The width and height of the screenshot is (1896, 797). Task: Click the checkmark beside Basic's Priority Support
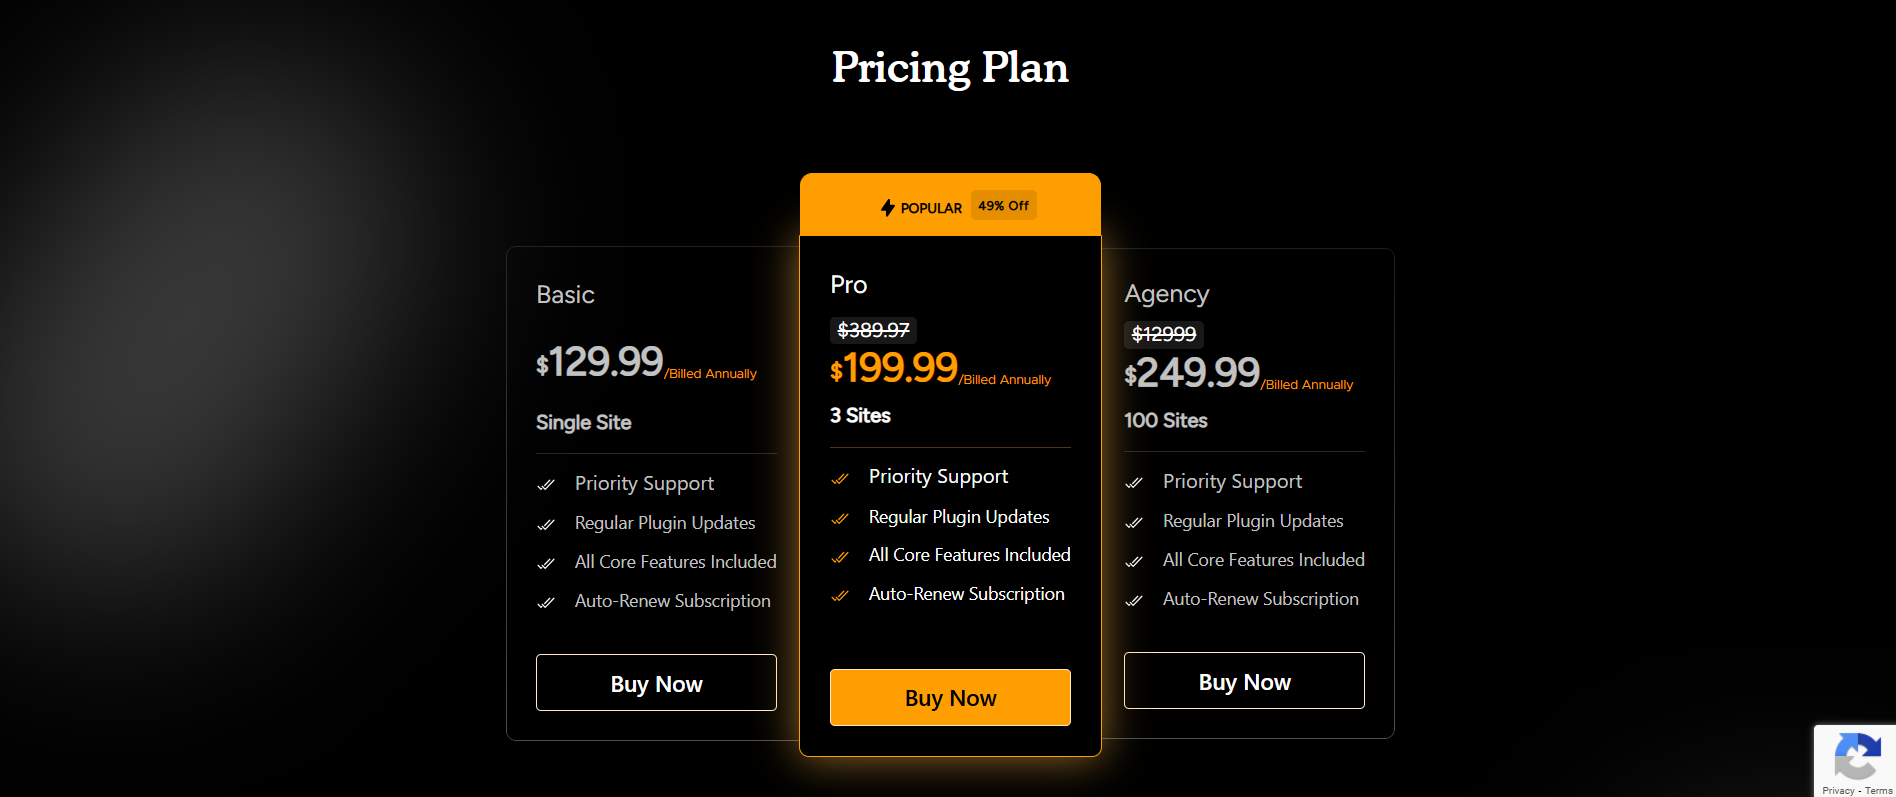click(546, 484)
